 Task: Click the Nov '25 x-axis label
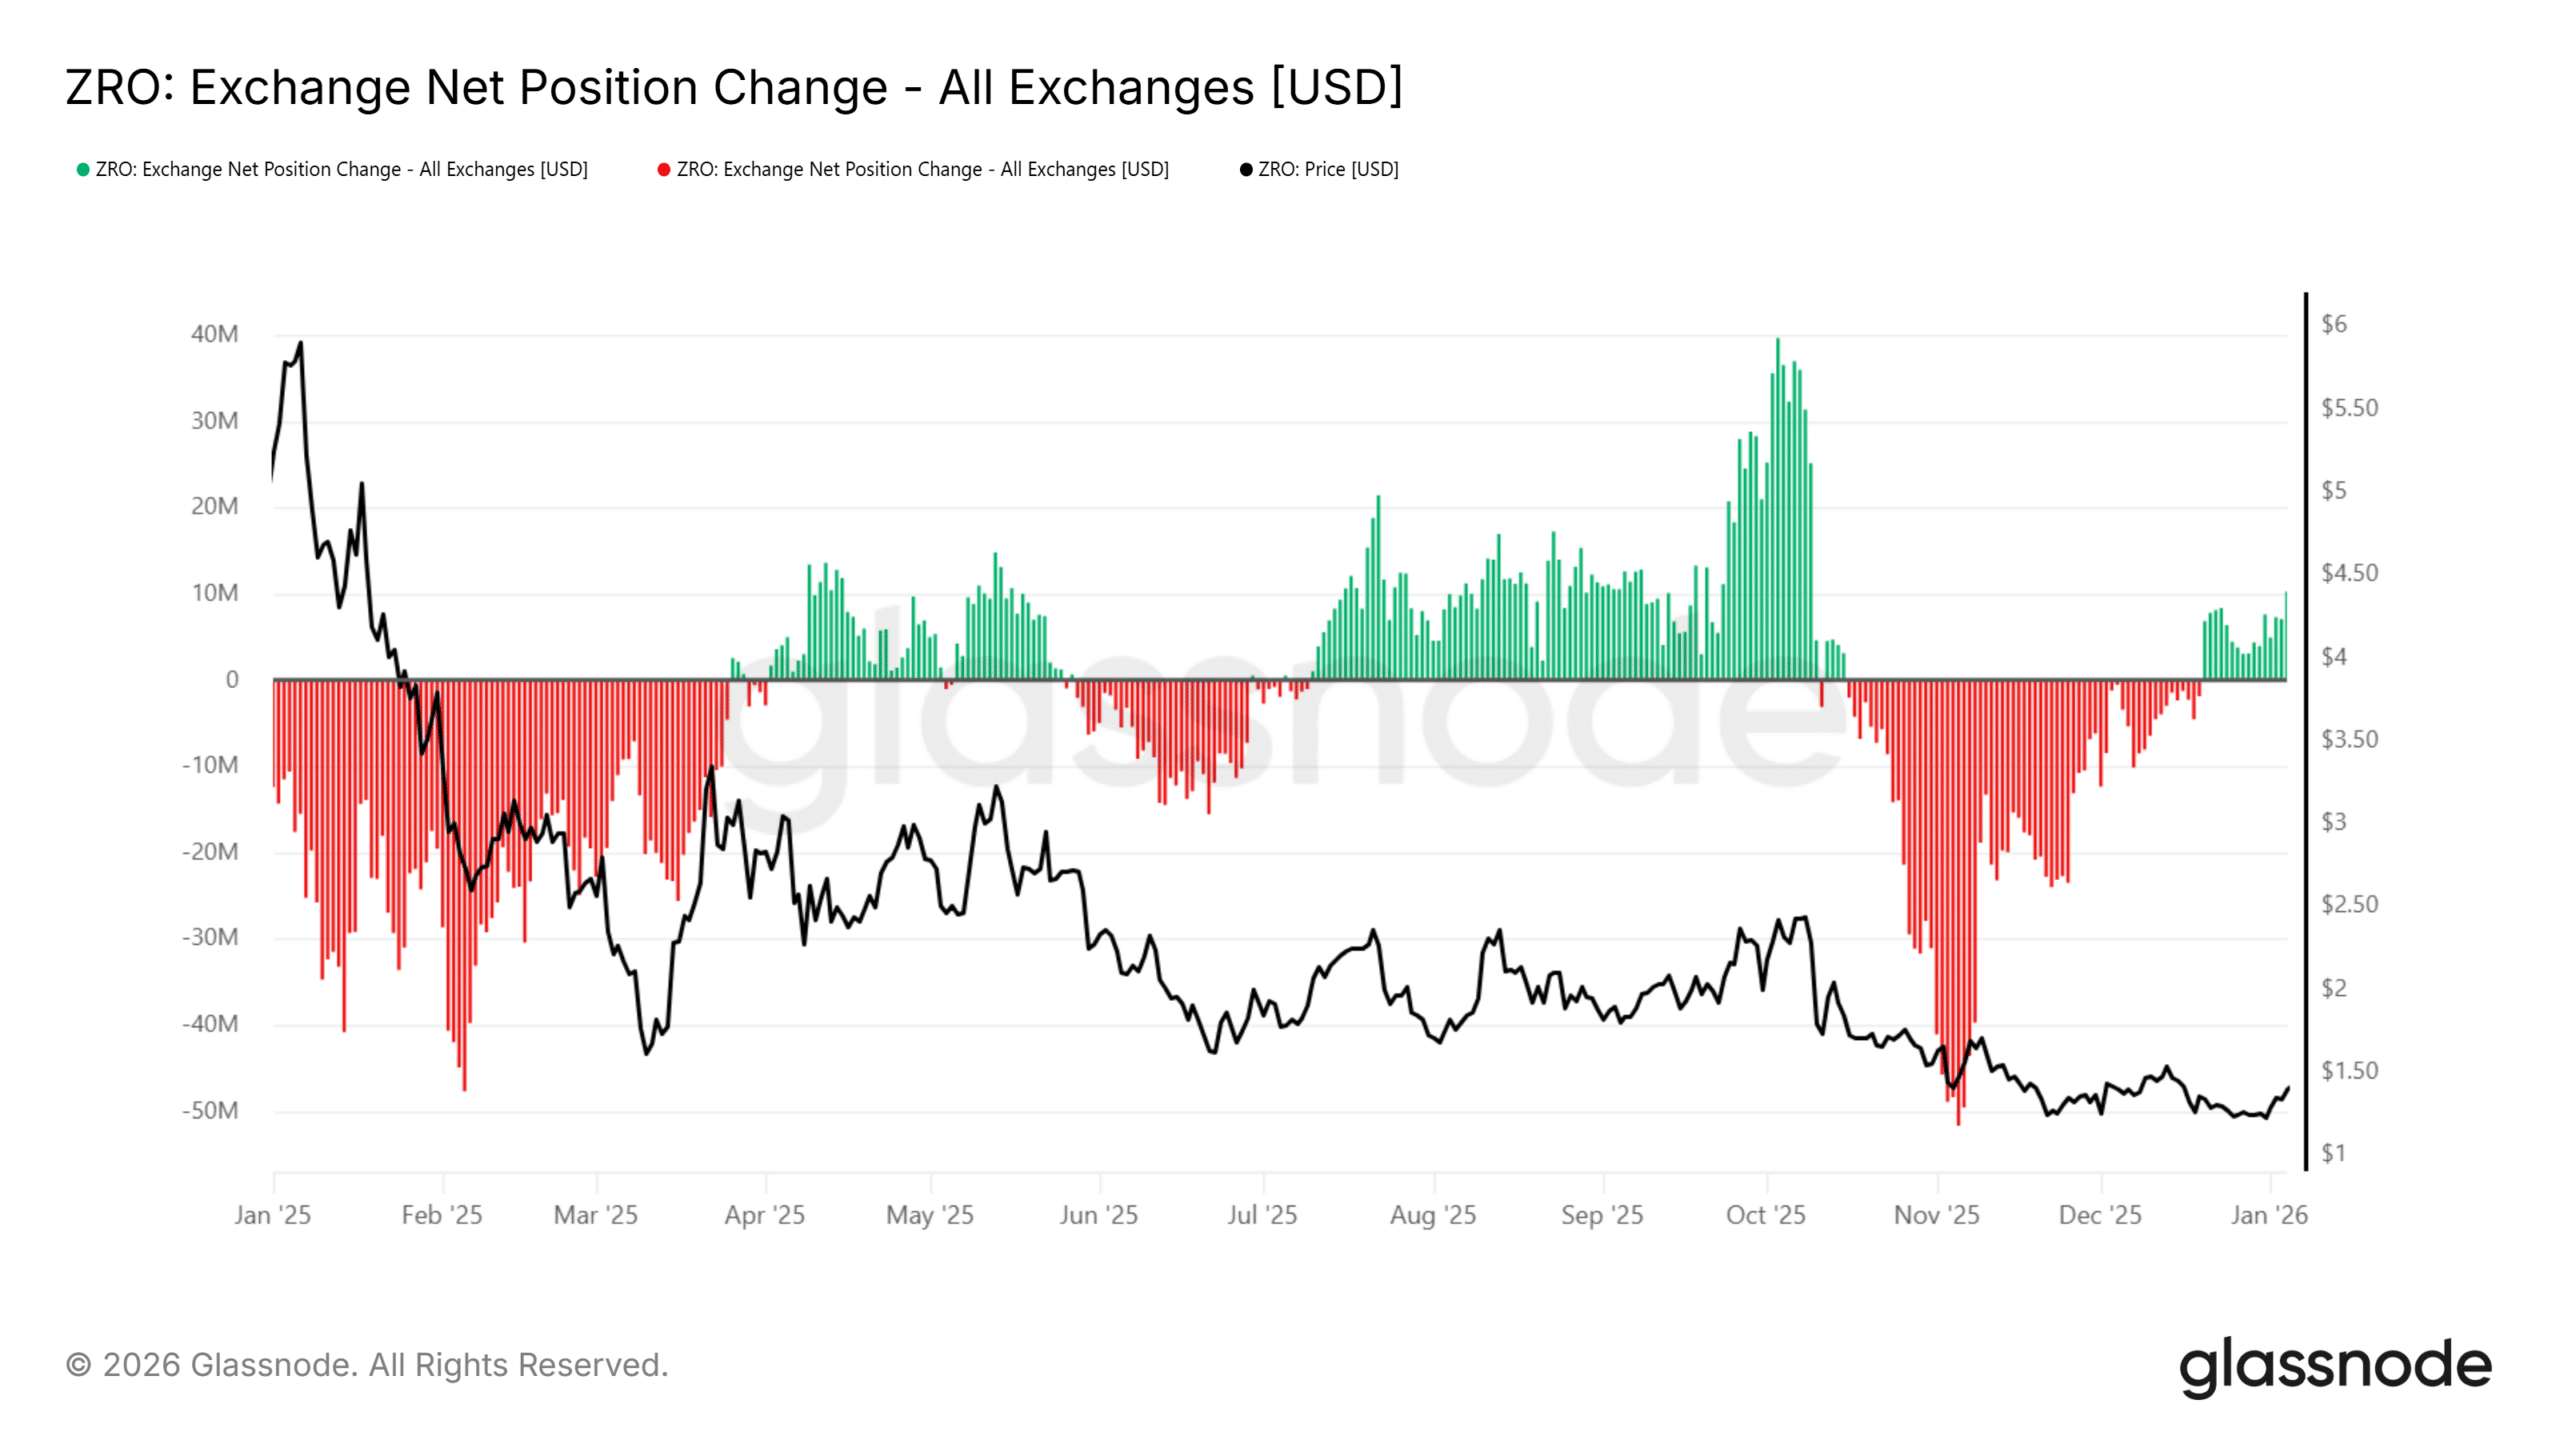1936,1215
